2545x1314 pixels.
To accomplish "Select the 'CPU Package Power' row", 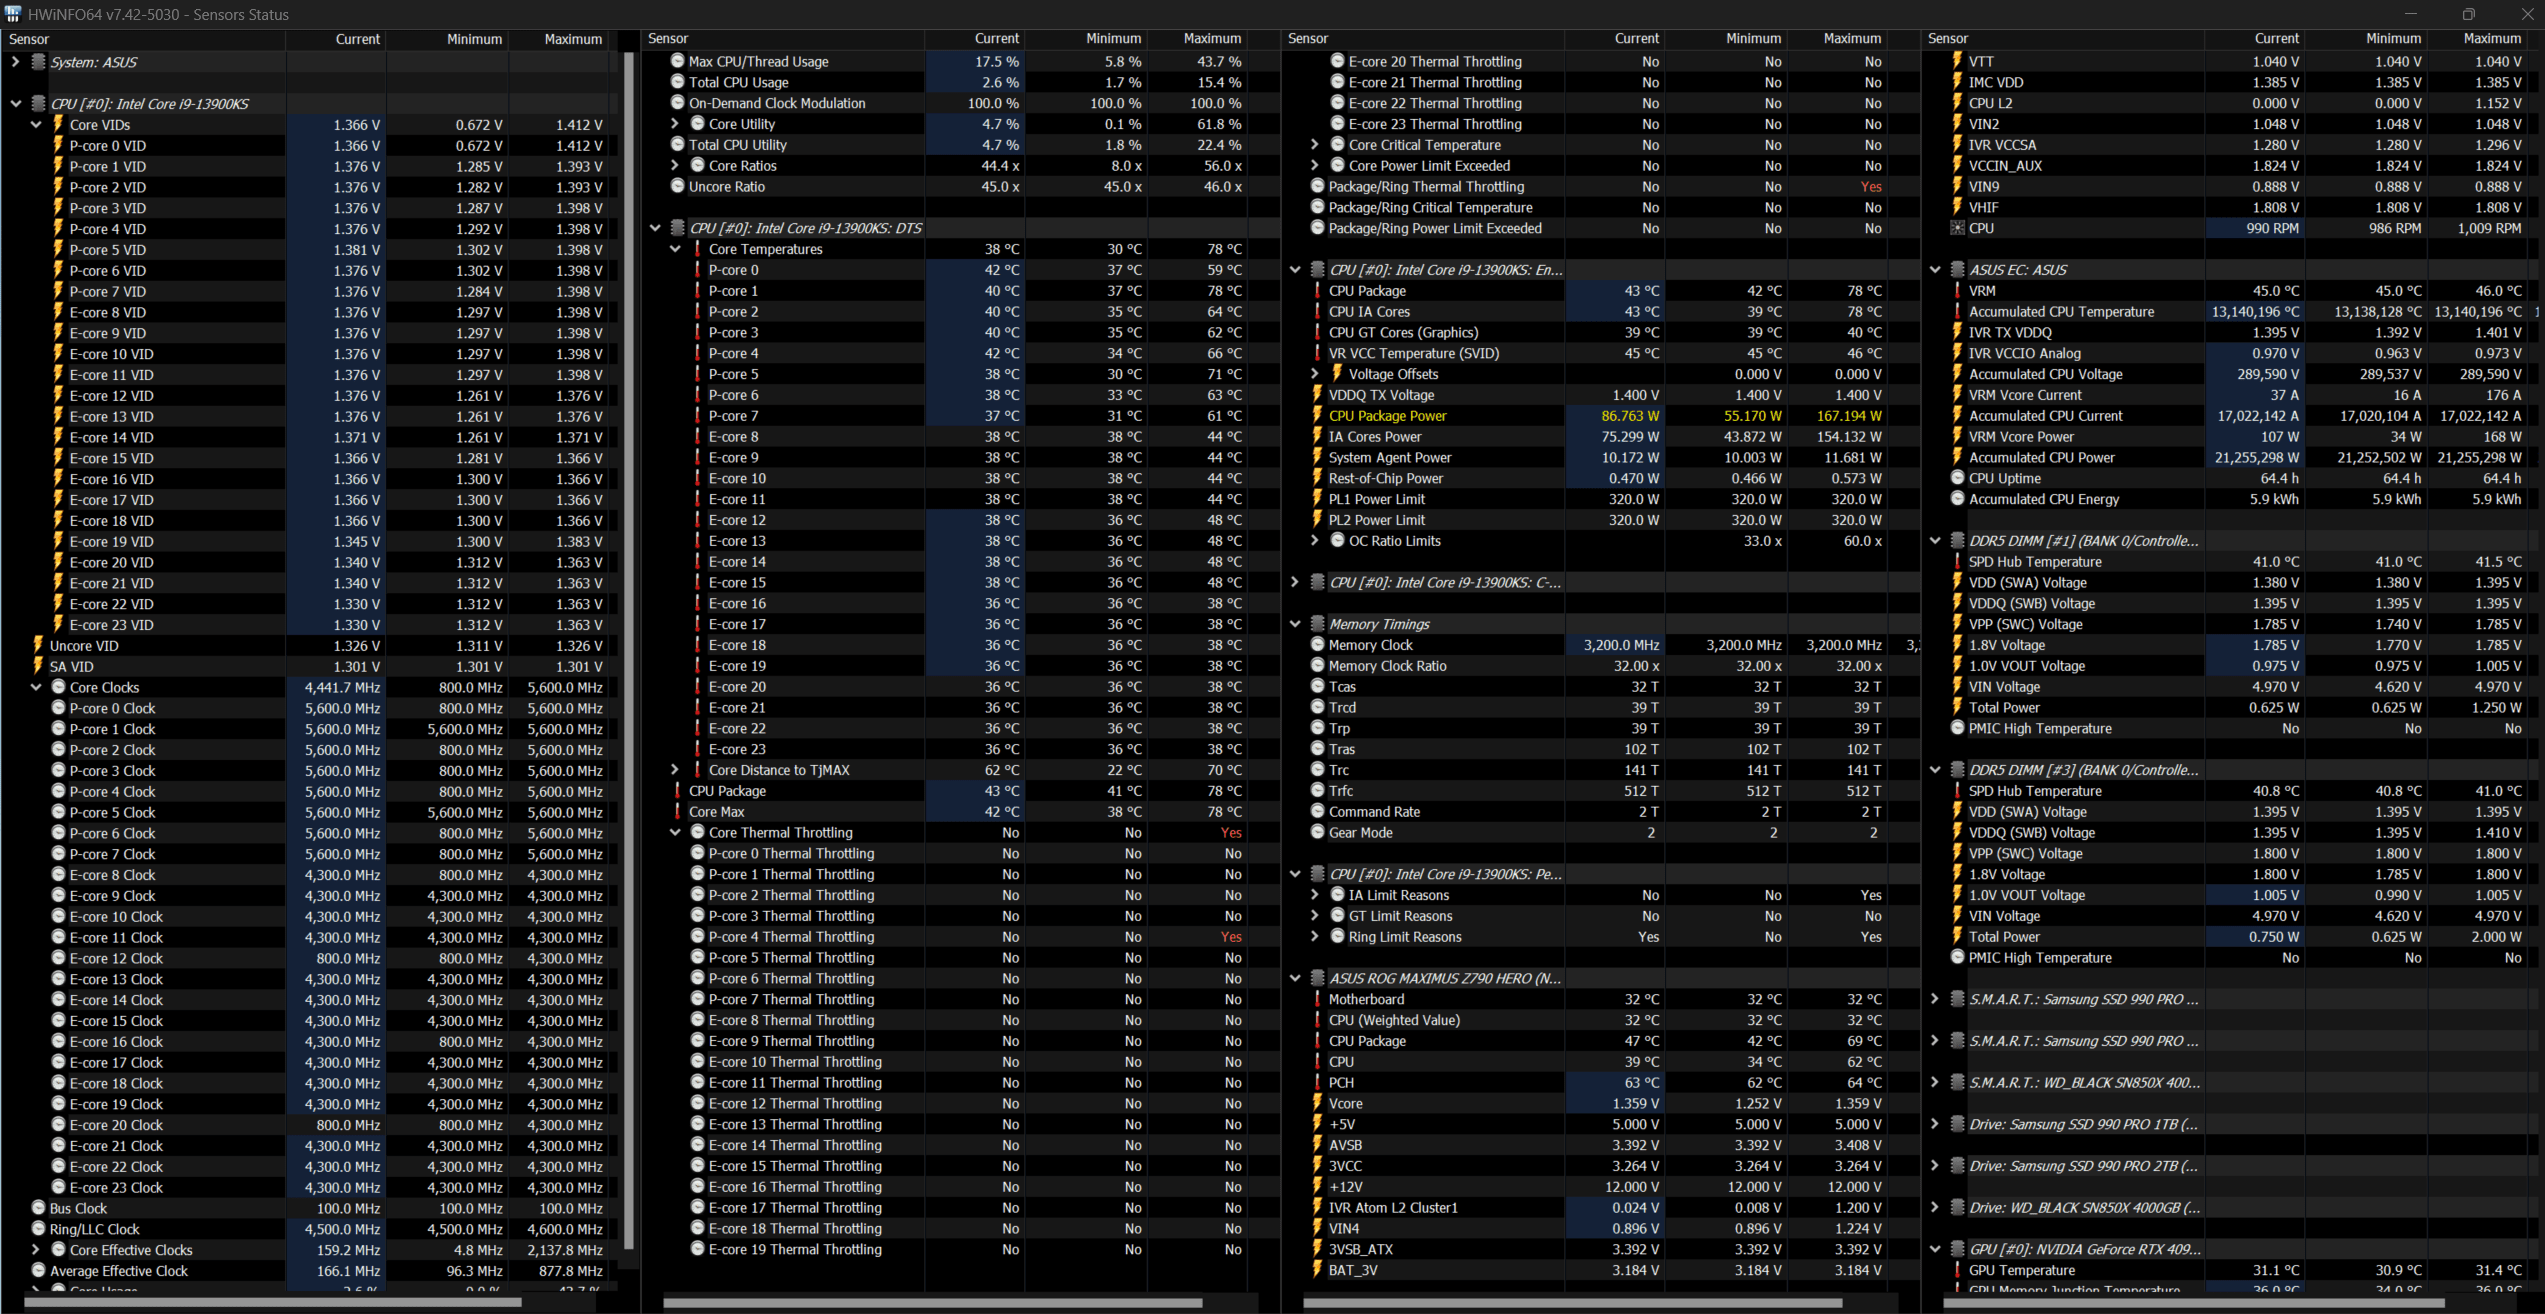I will click(x=1600, y=416).
